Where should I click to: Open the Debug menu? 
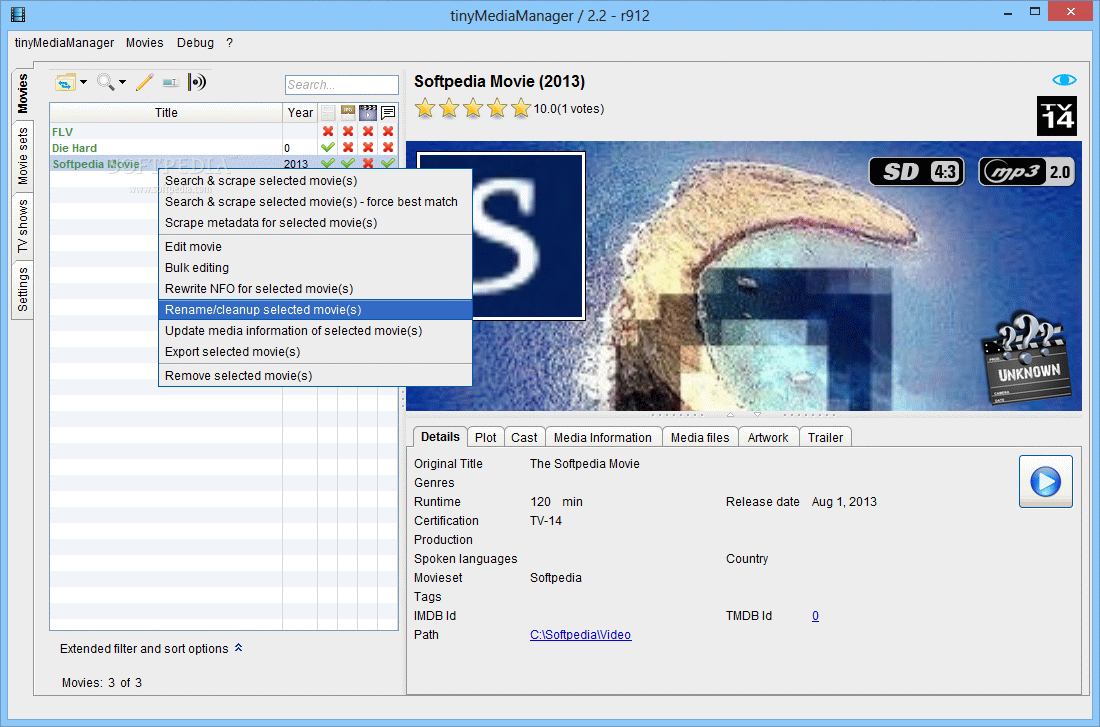click(x=195, y=43)
